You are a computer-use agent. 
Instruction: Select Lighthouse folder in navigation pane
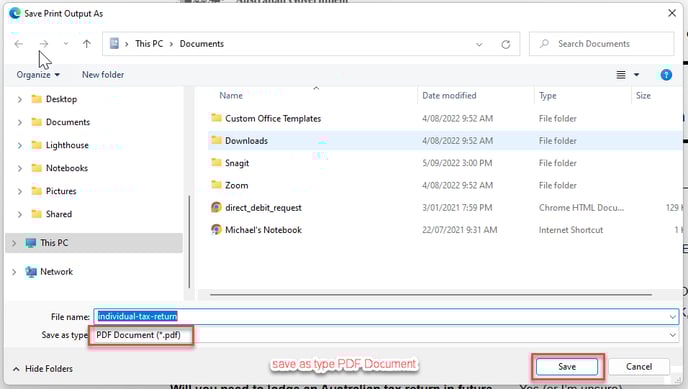point(67,145)
